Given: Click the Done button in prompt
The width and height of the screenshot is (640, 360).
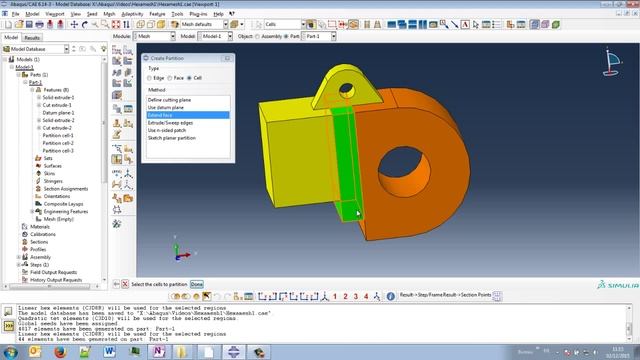Looking at the screenshot, I should point(197,284).
